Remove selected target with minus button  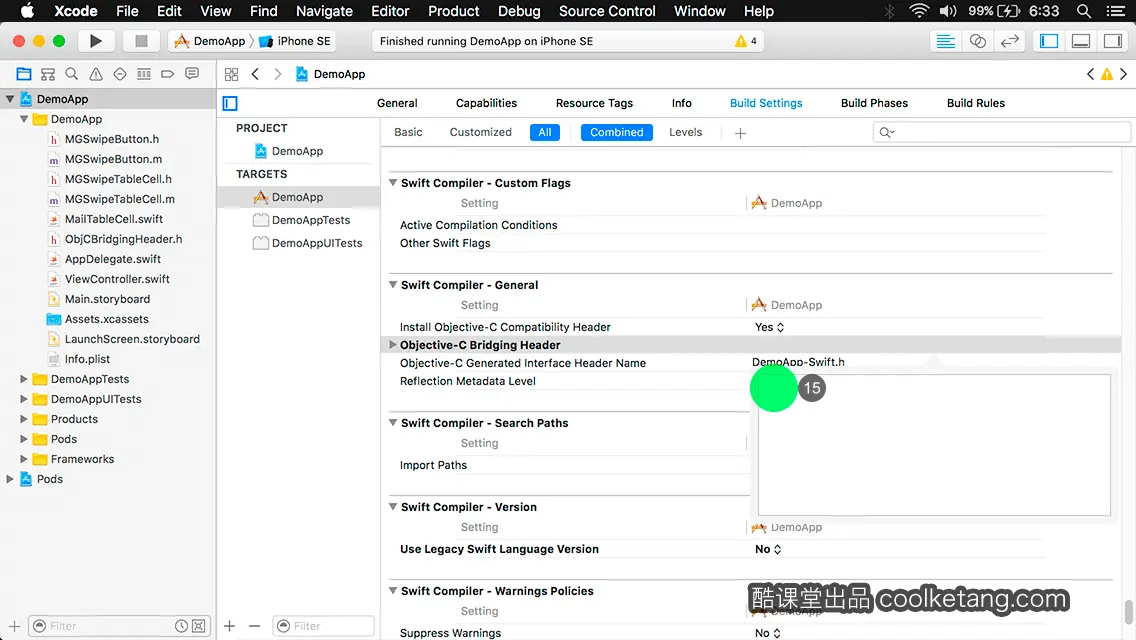coord(254,626)
